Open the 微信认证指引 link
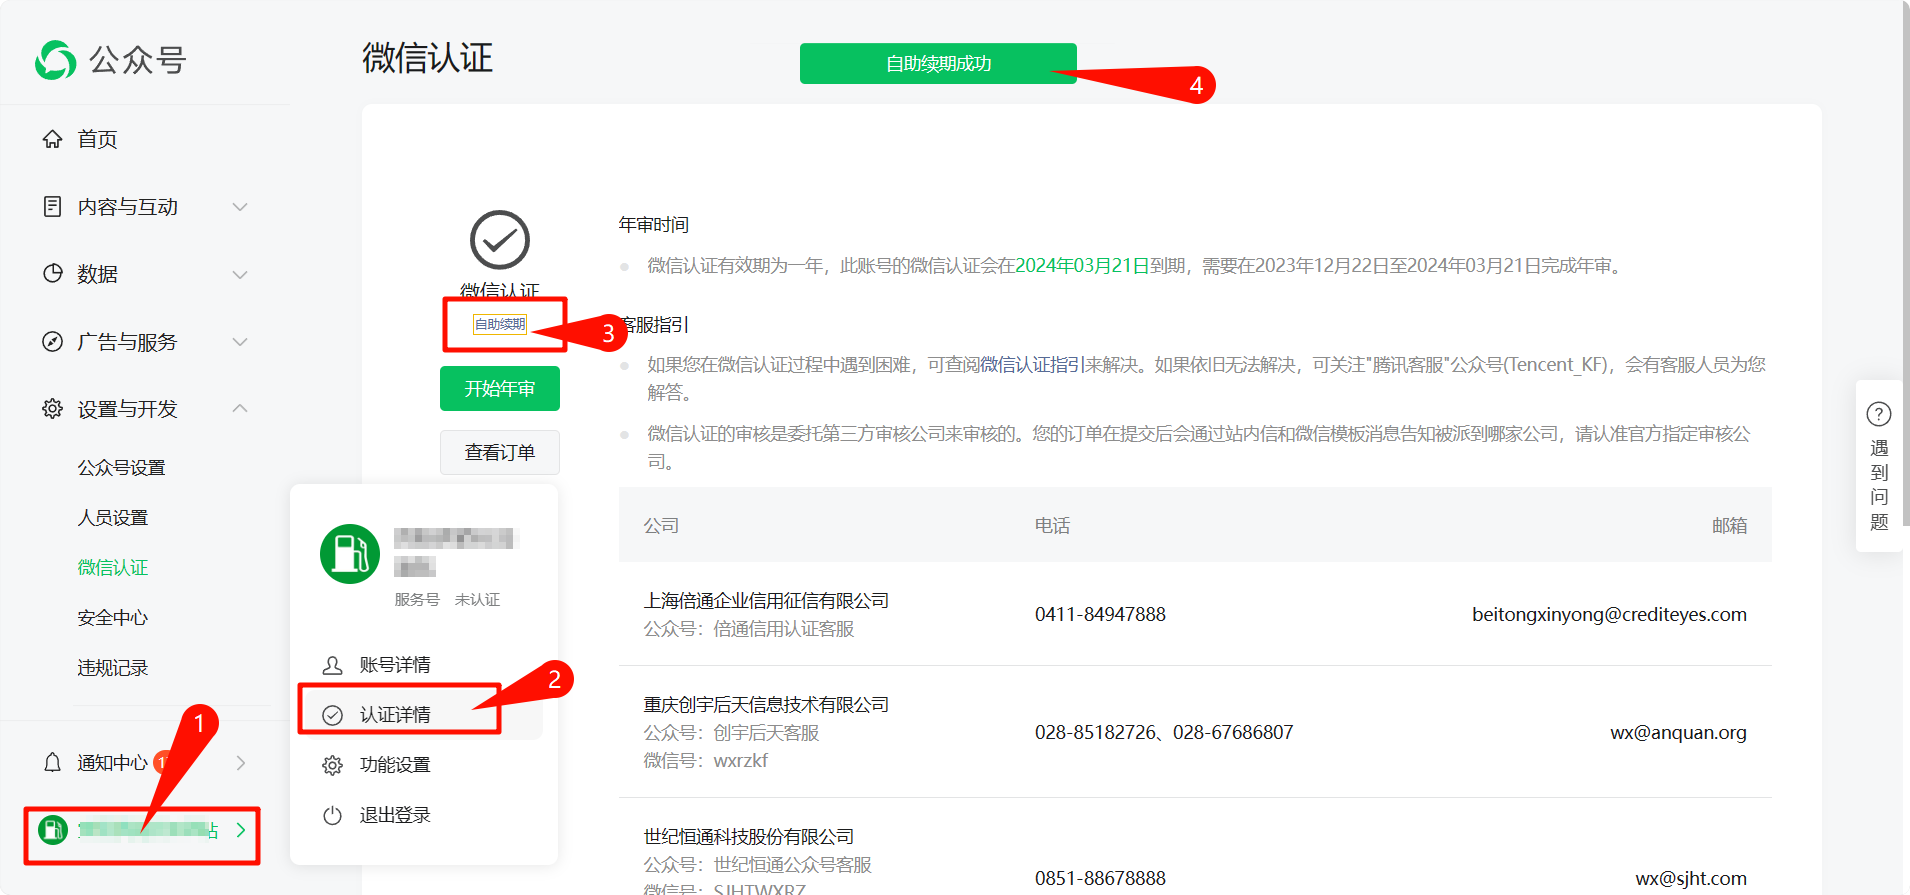Image resolution: width=1910 pixels, height=895 pixels. (1032, 365)
